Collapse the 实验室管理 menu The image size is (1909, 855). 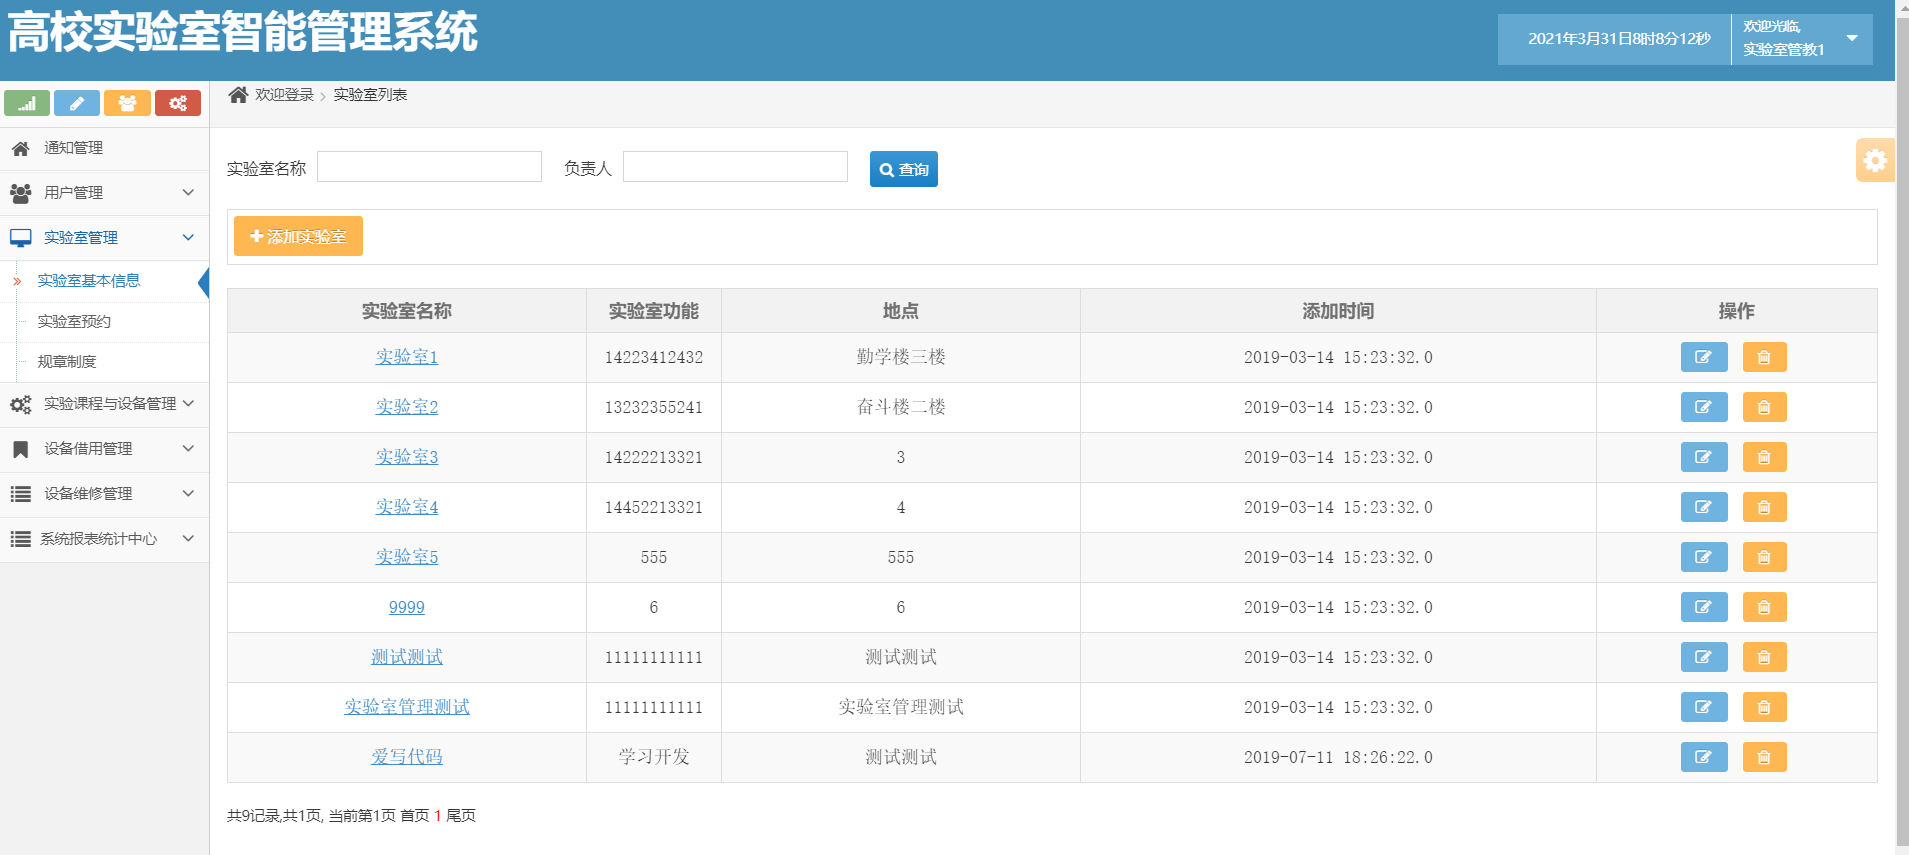[104, 238]
